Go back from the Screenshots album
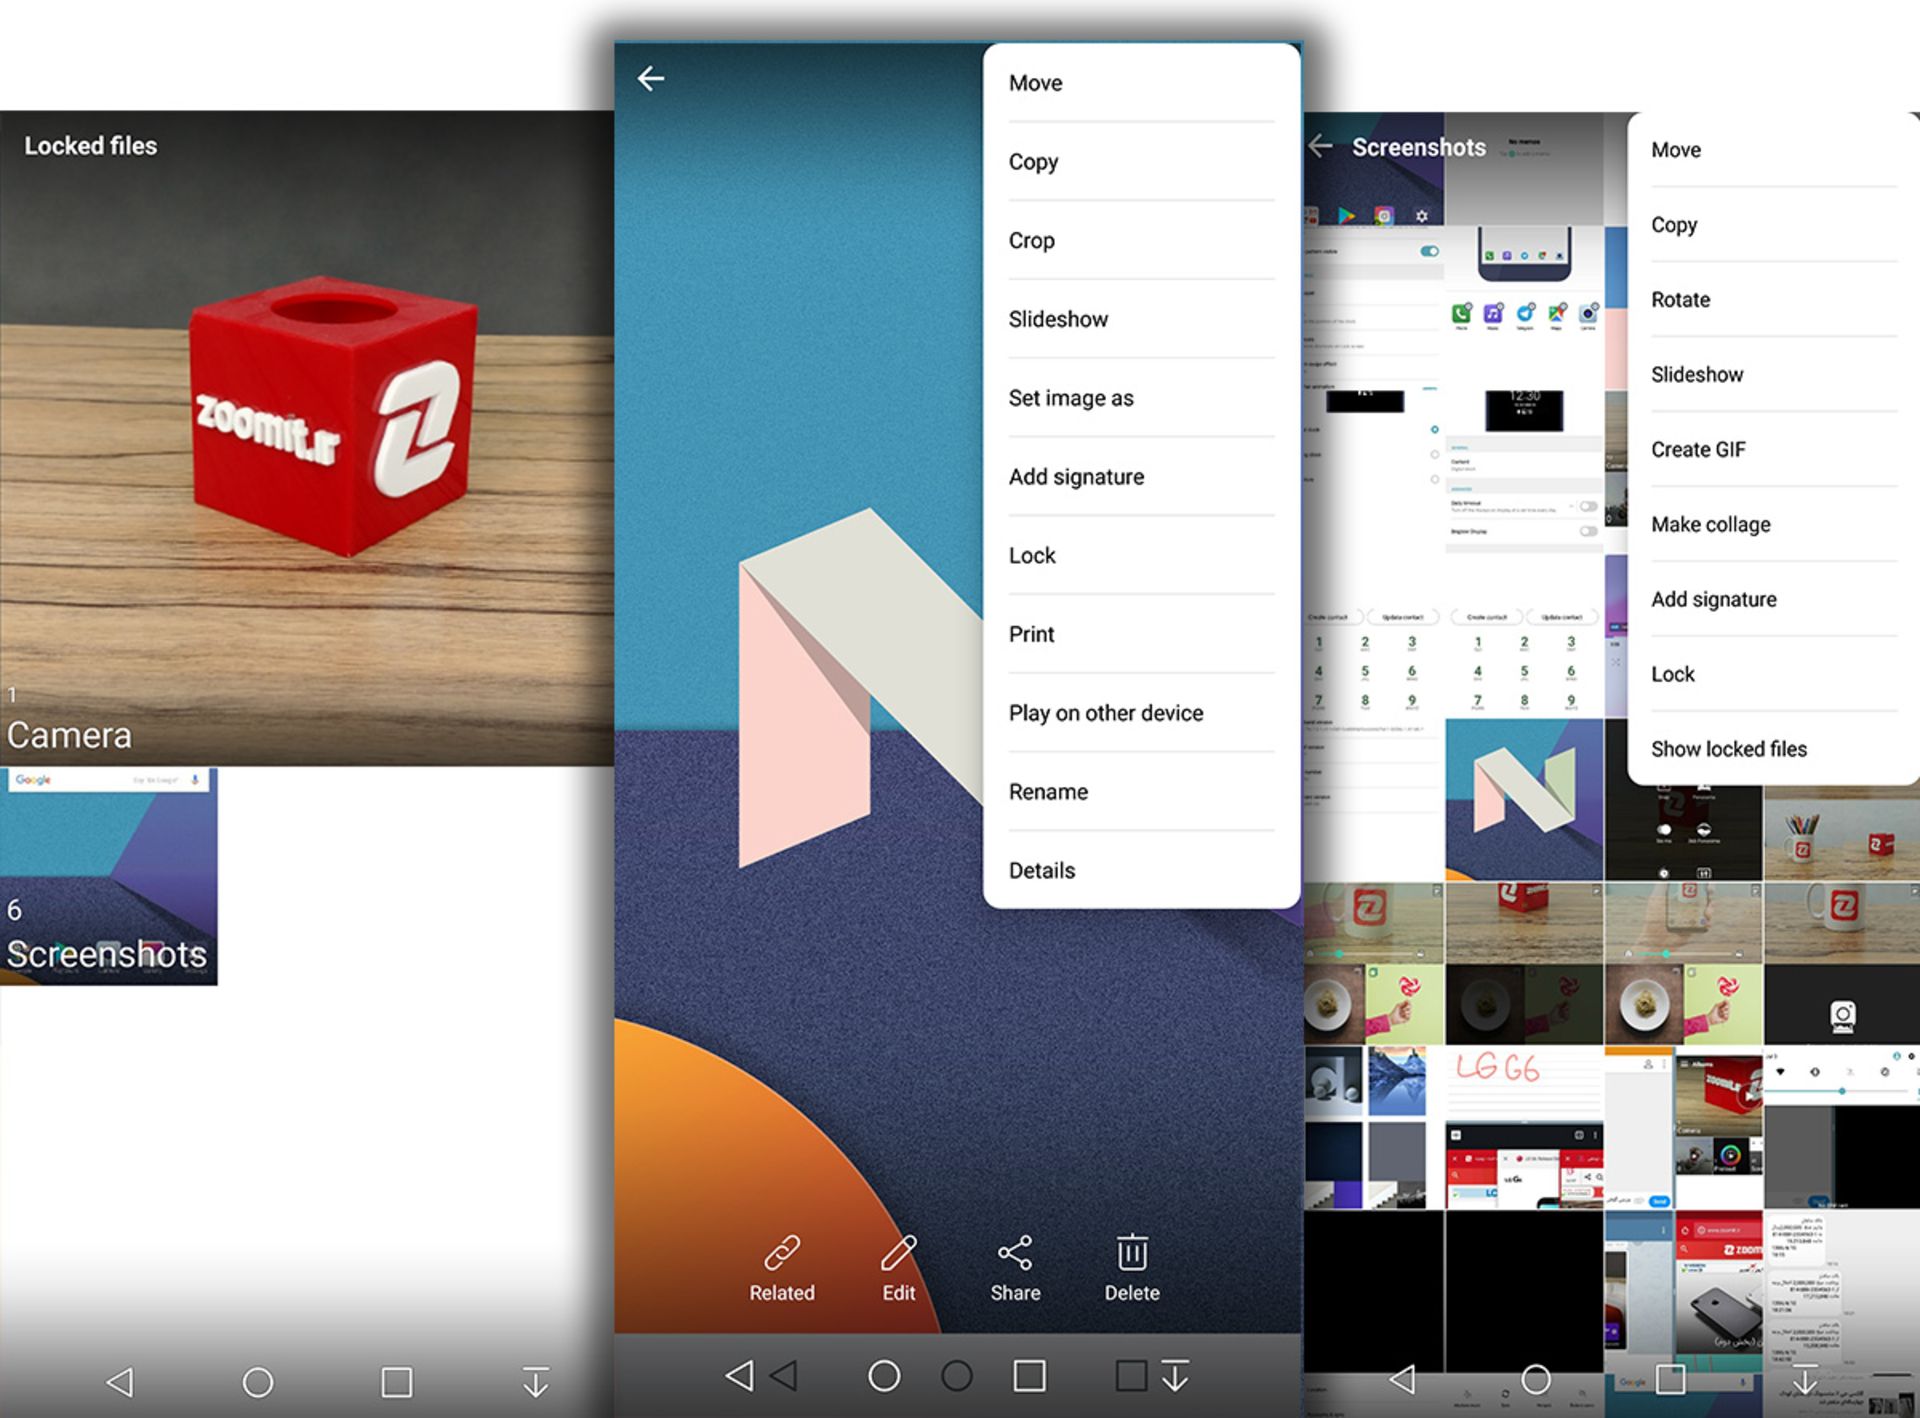 tap(1320, 147)
